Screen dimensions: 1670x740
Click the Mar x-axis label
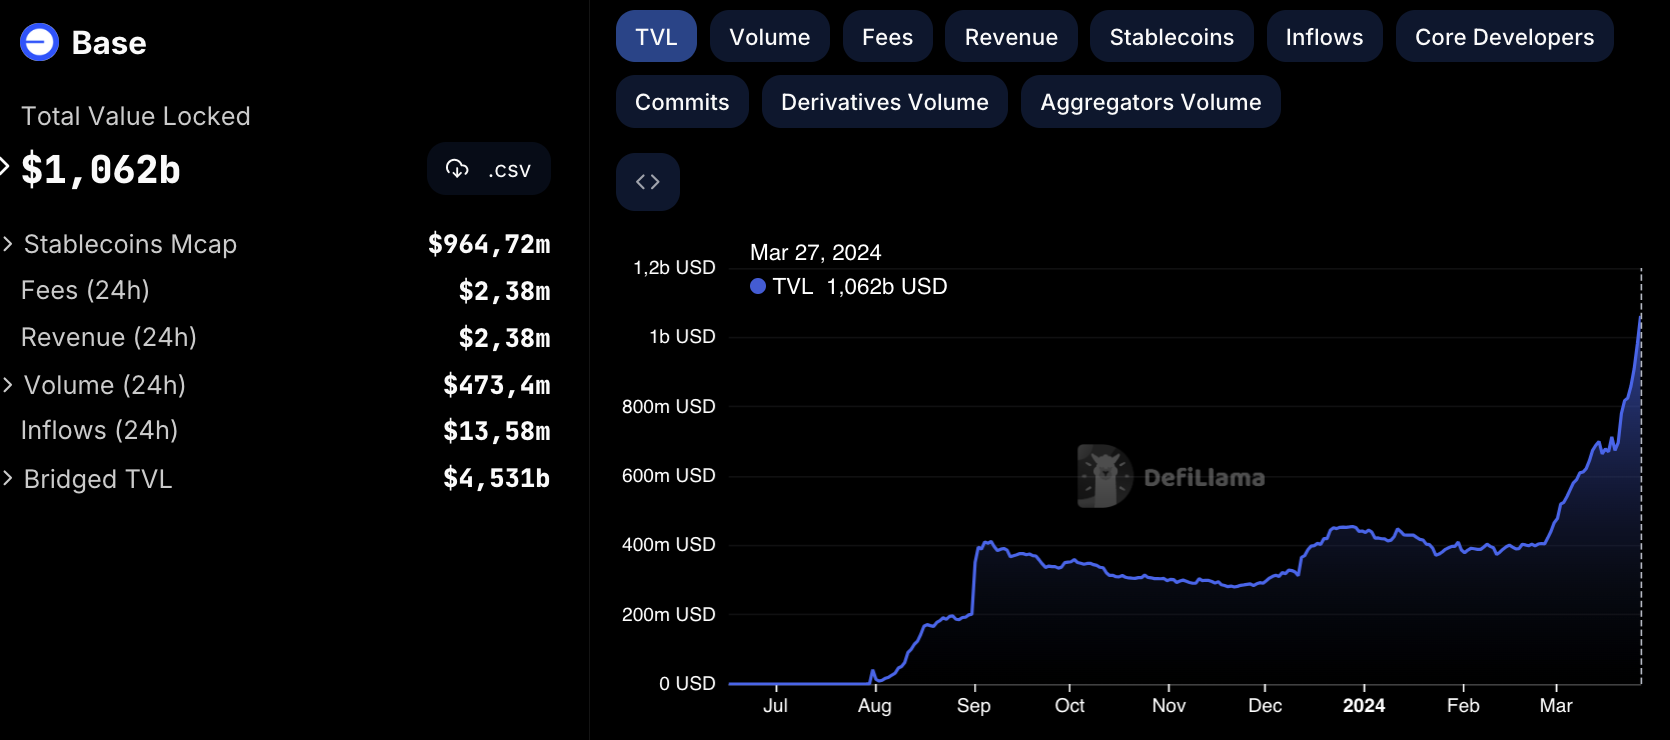coord(1556,706)
